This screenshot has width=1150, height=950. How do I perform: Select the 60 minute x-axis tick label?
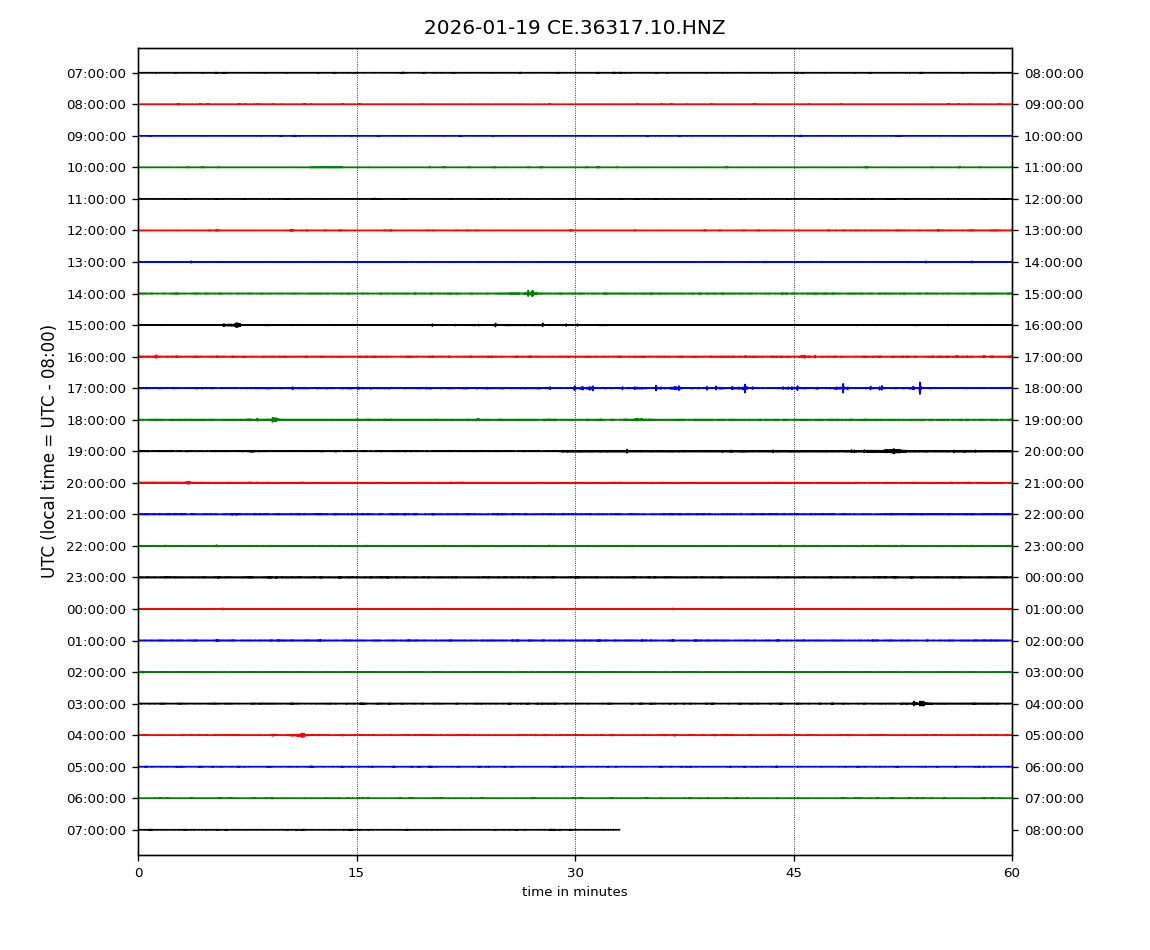pos(1012,873)
